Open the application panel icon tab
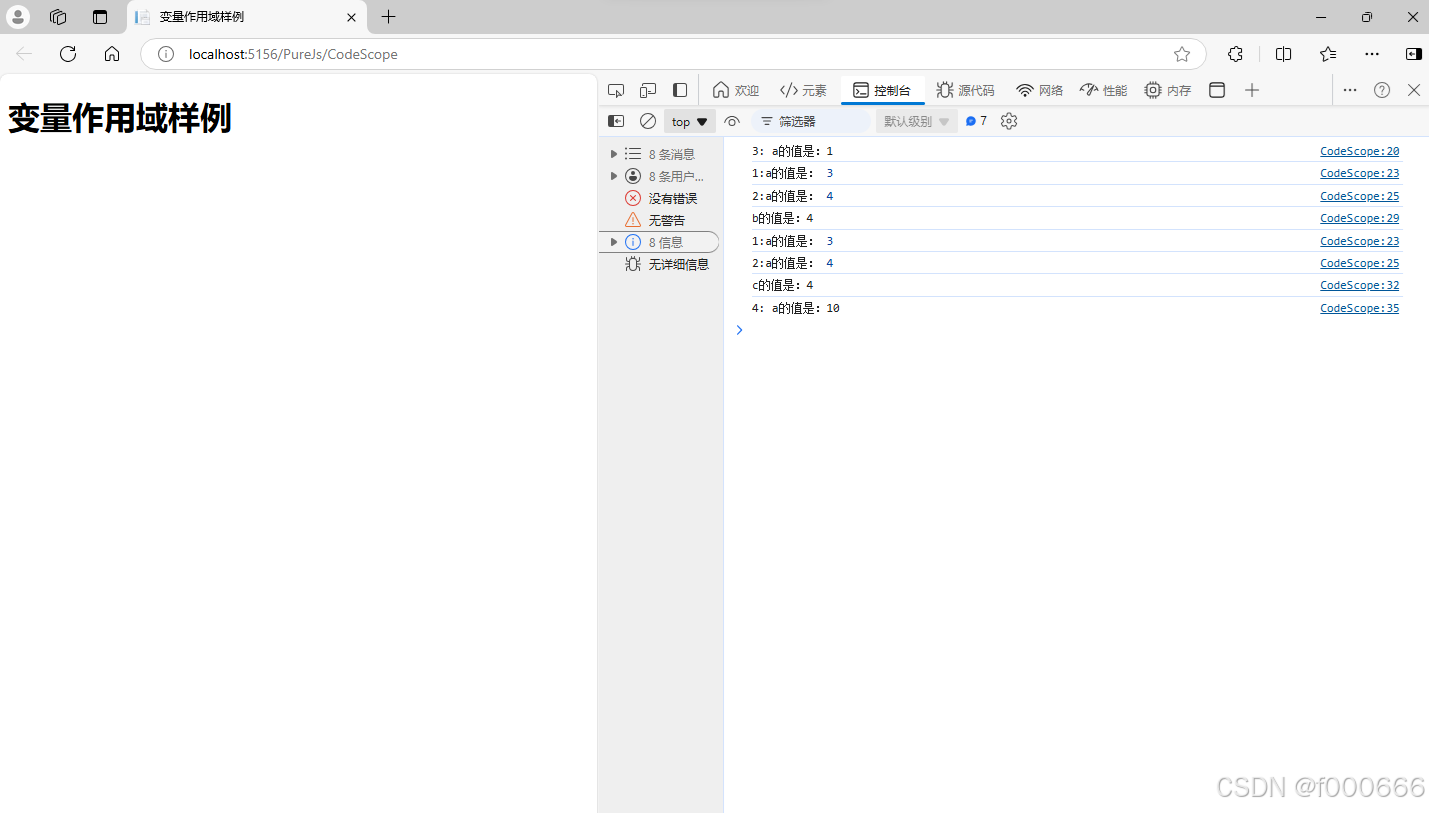This screenshot has width=1429, height=813. pos(1217,90)
